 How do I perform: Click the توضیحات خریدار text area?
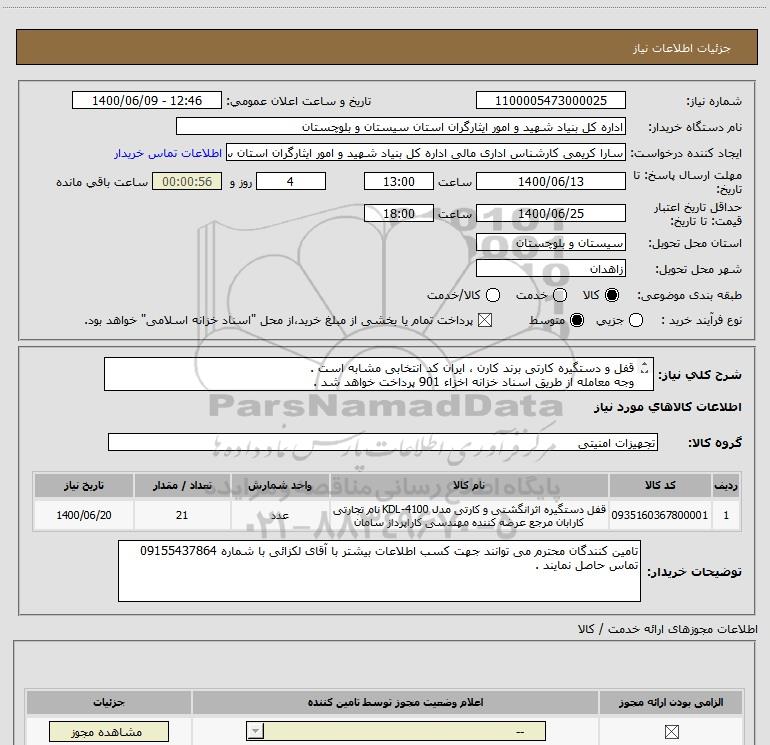pos(379,571)
